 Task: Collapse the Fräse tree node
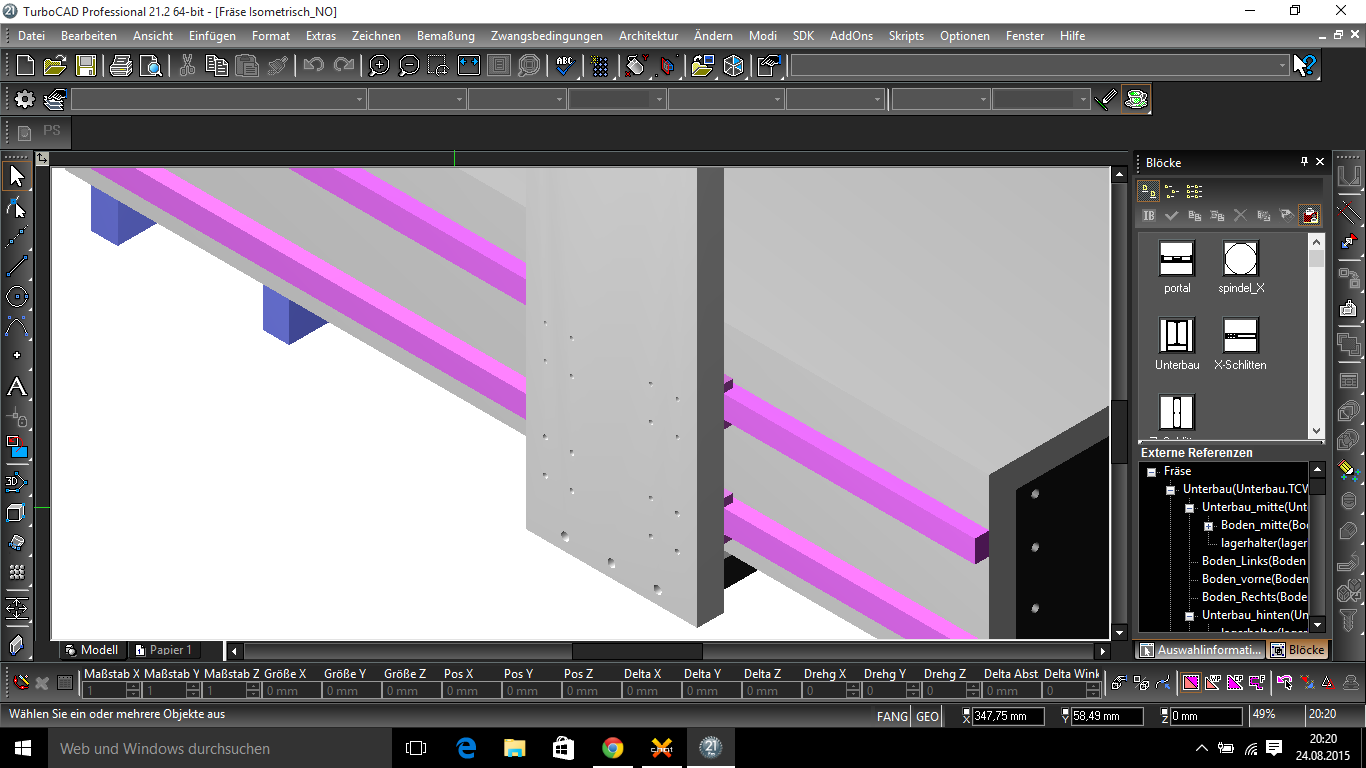click(1152, 471)
